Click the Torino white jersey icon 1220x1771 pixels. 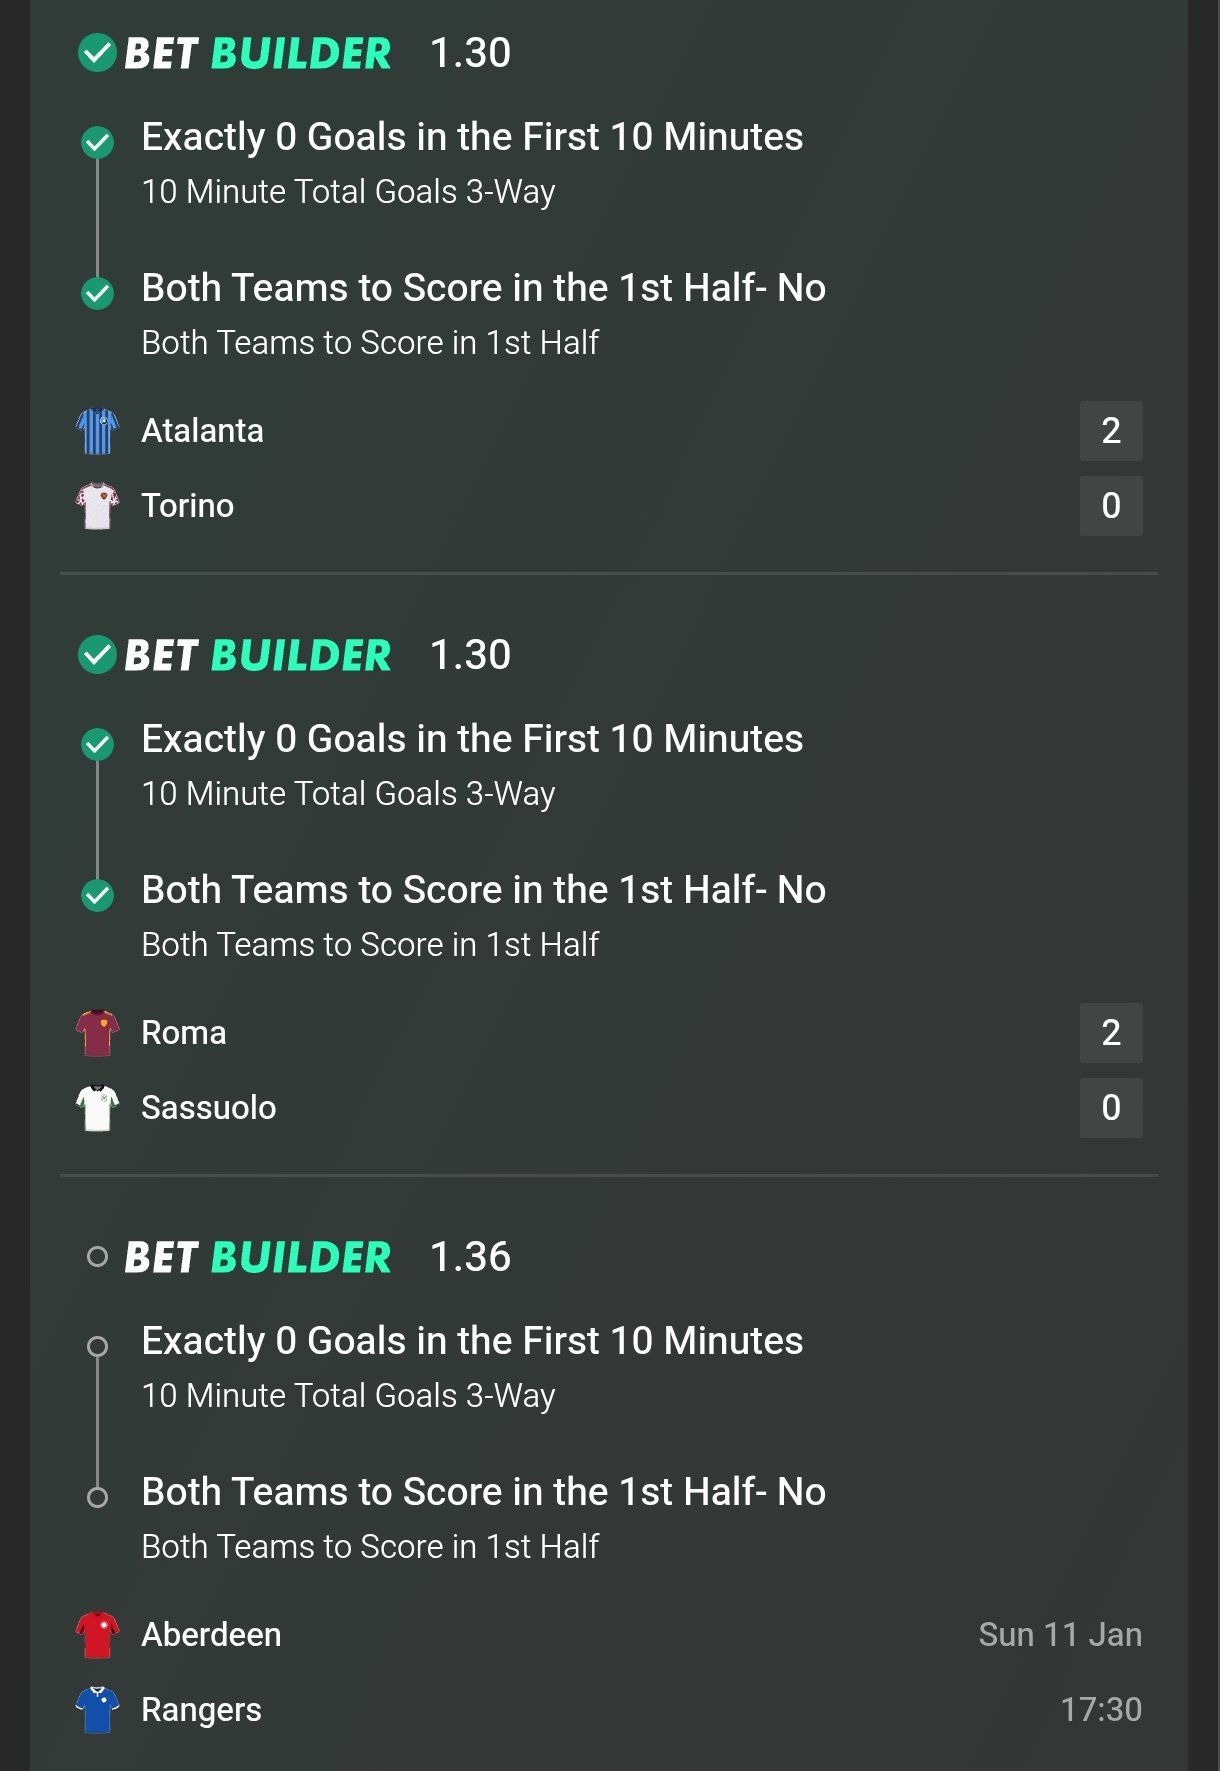point(97,506)
